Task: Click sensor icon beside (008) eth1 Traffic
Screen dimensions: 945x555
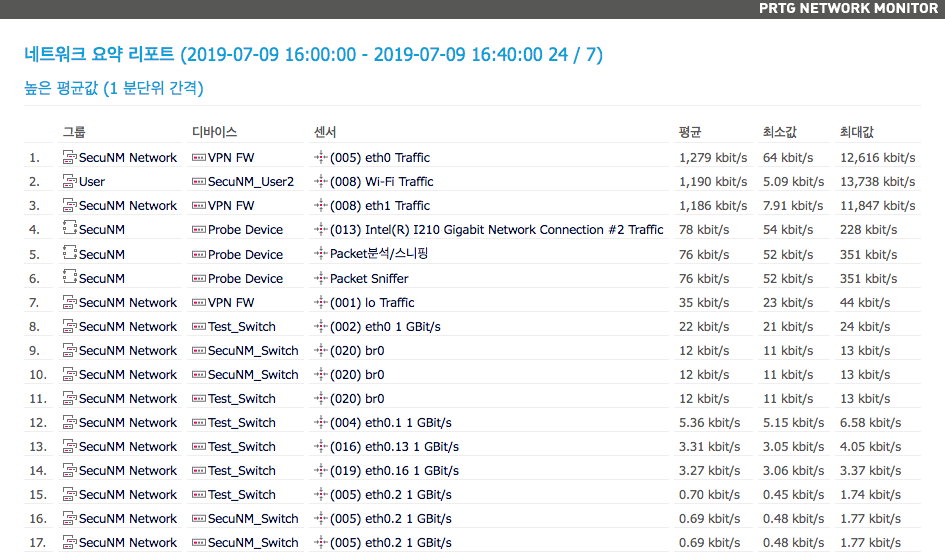Action: tap(321, 205)
